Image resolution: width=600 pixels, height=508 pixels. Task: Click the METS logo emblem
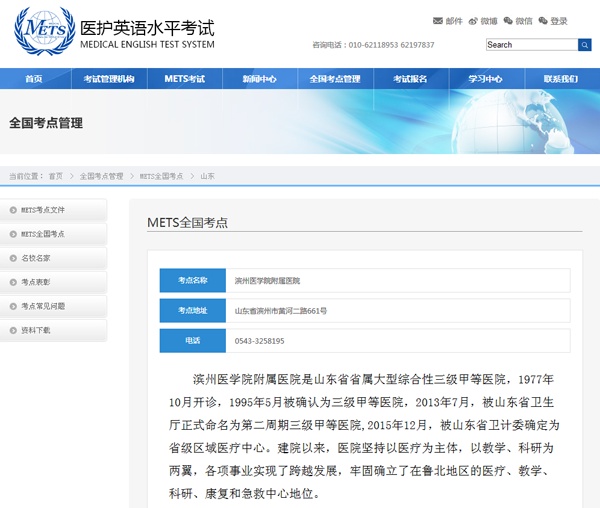tap(44, 31)
